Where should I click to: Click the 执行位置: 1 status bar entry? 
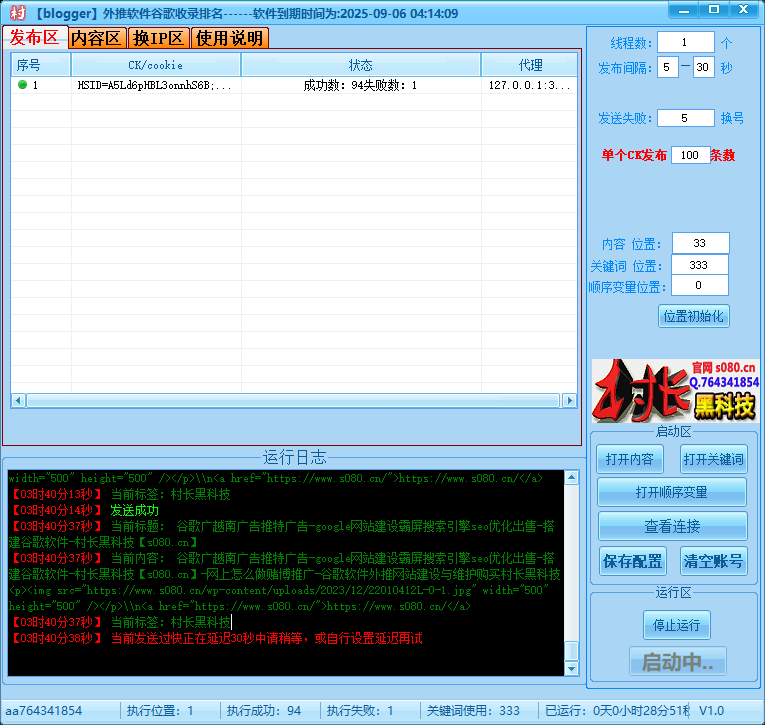pos(160,711)
